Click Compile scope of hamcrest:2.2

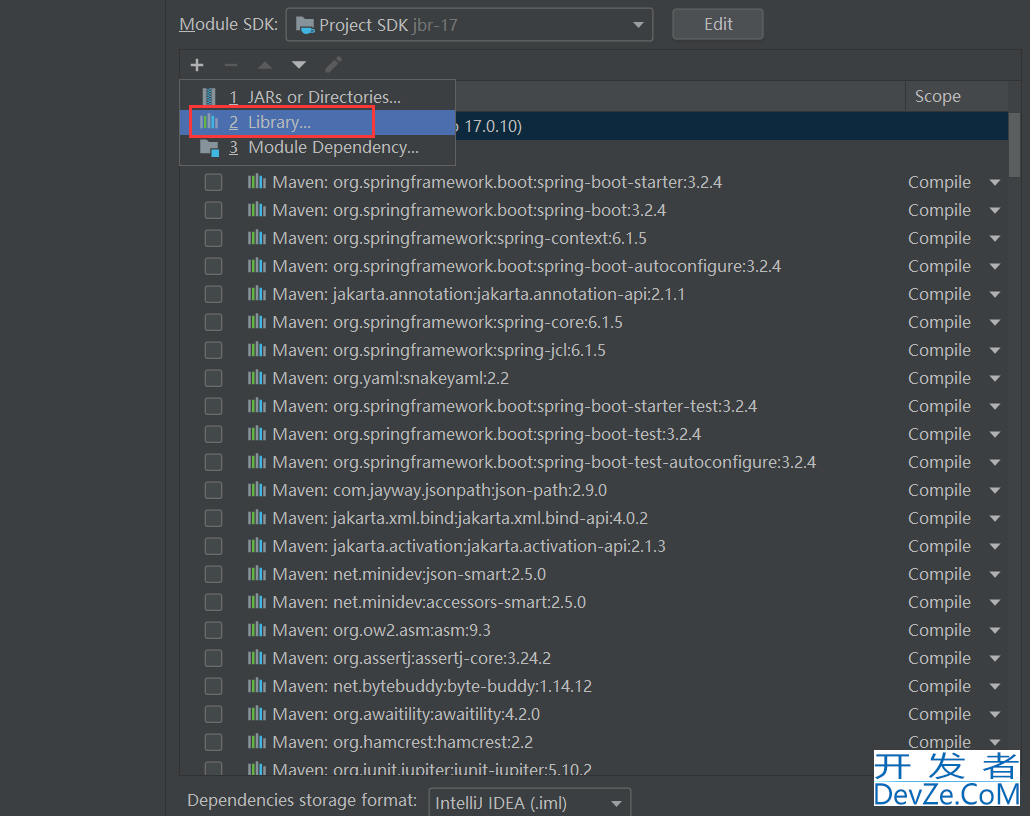939,742
